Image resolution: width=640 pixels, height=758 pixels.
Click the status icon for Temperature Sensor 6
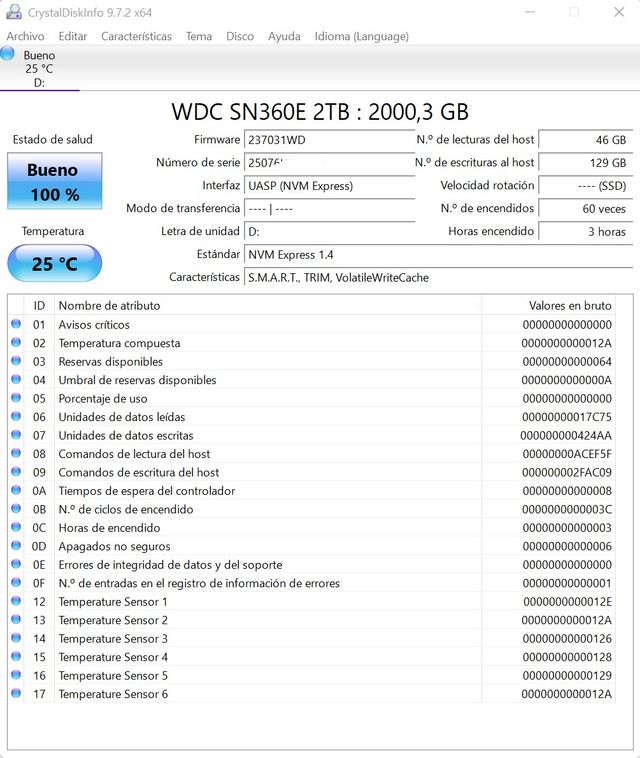coord(16,693)
